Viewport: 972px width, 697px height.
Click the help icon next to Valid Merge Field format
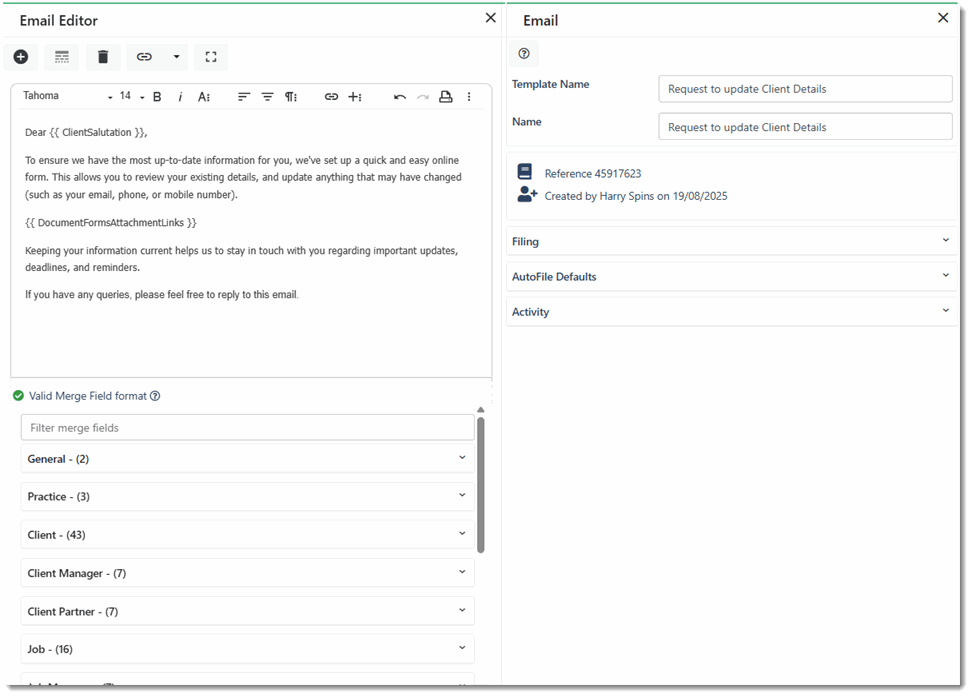pyautogui.click(x=155, y=396)
